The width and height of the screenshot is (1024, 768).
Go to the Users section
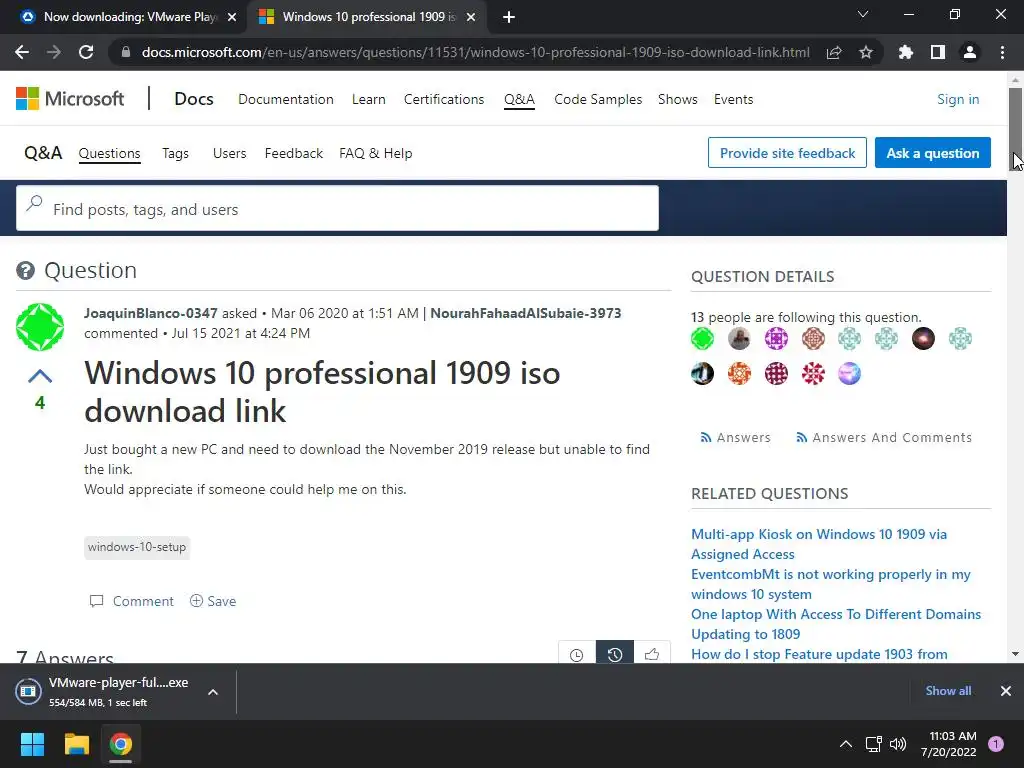[229, 153]
